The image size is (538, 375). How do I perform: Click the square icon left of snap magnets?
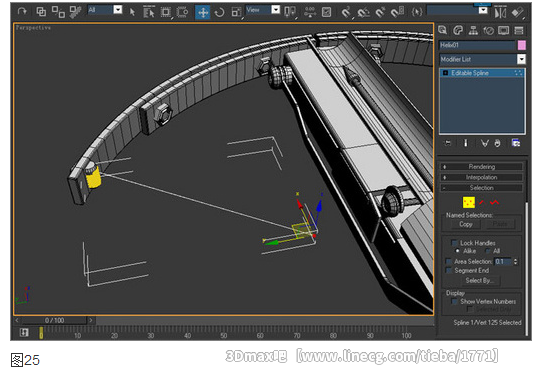point(326,12)
